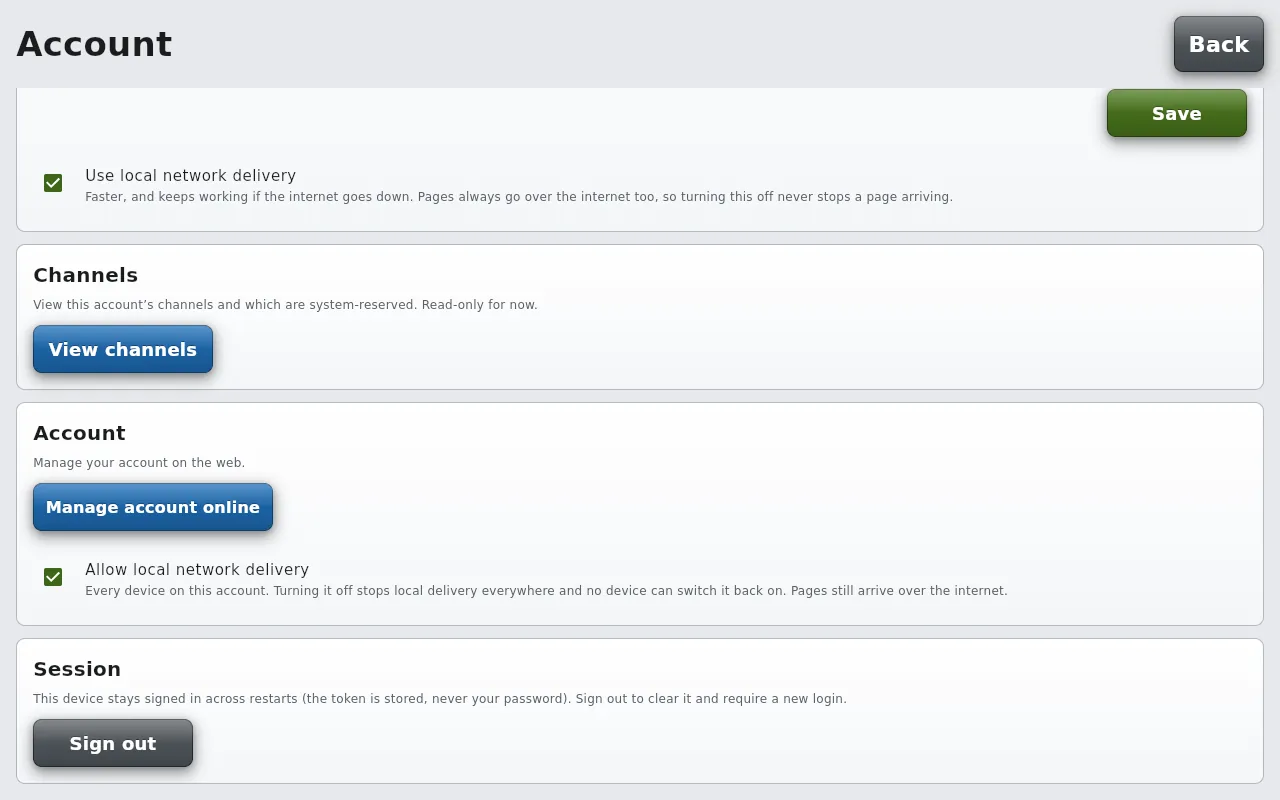Open View channels

pos(123,349)
